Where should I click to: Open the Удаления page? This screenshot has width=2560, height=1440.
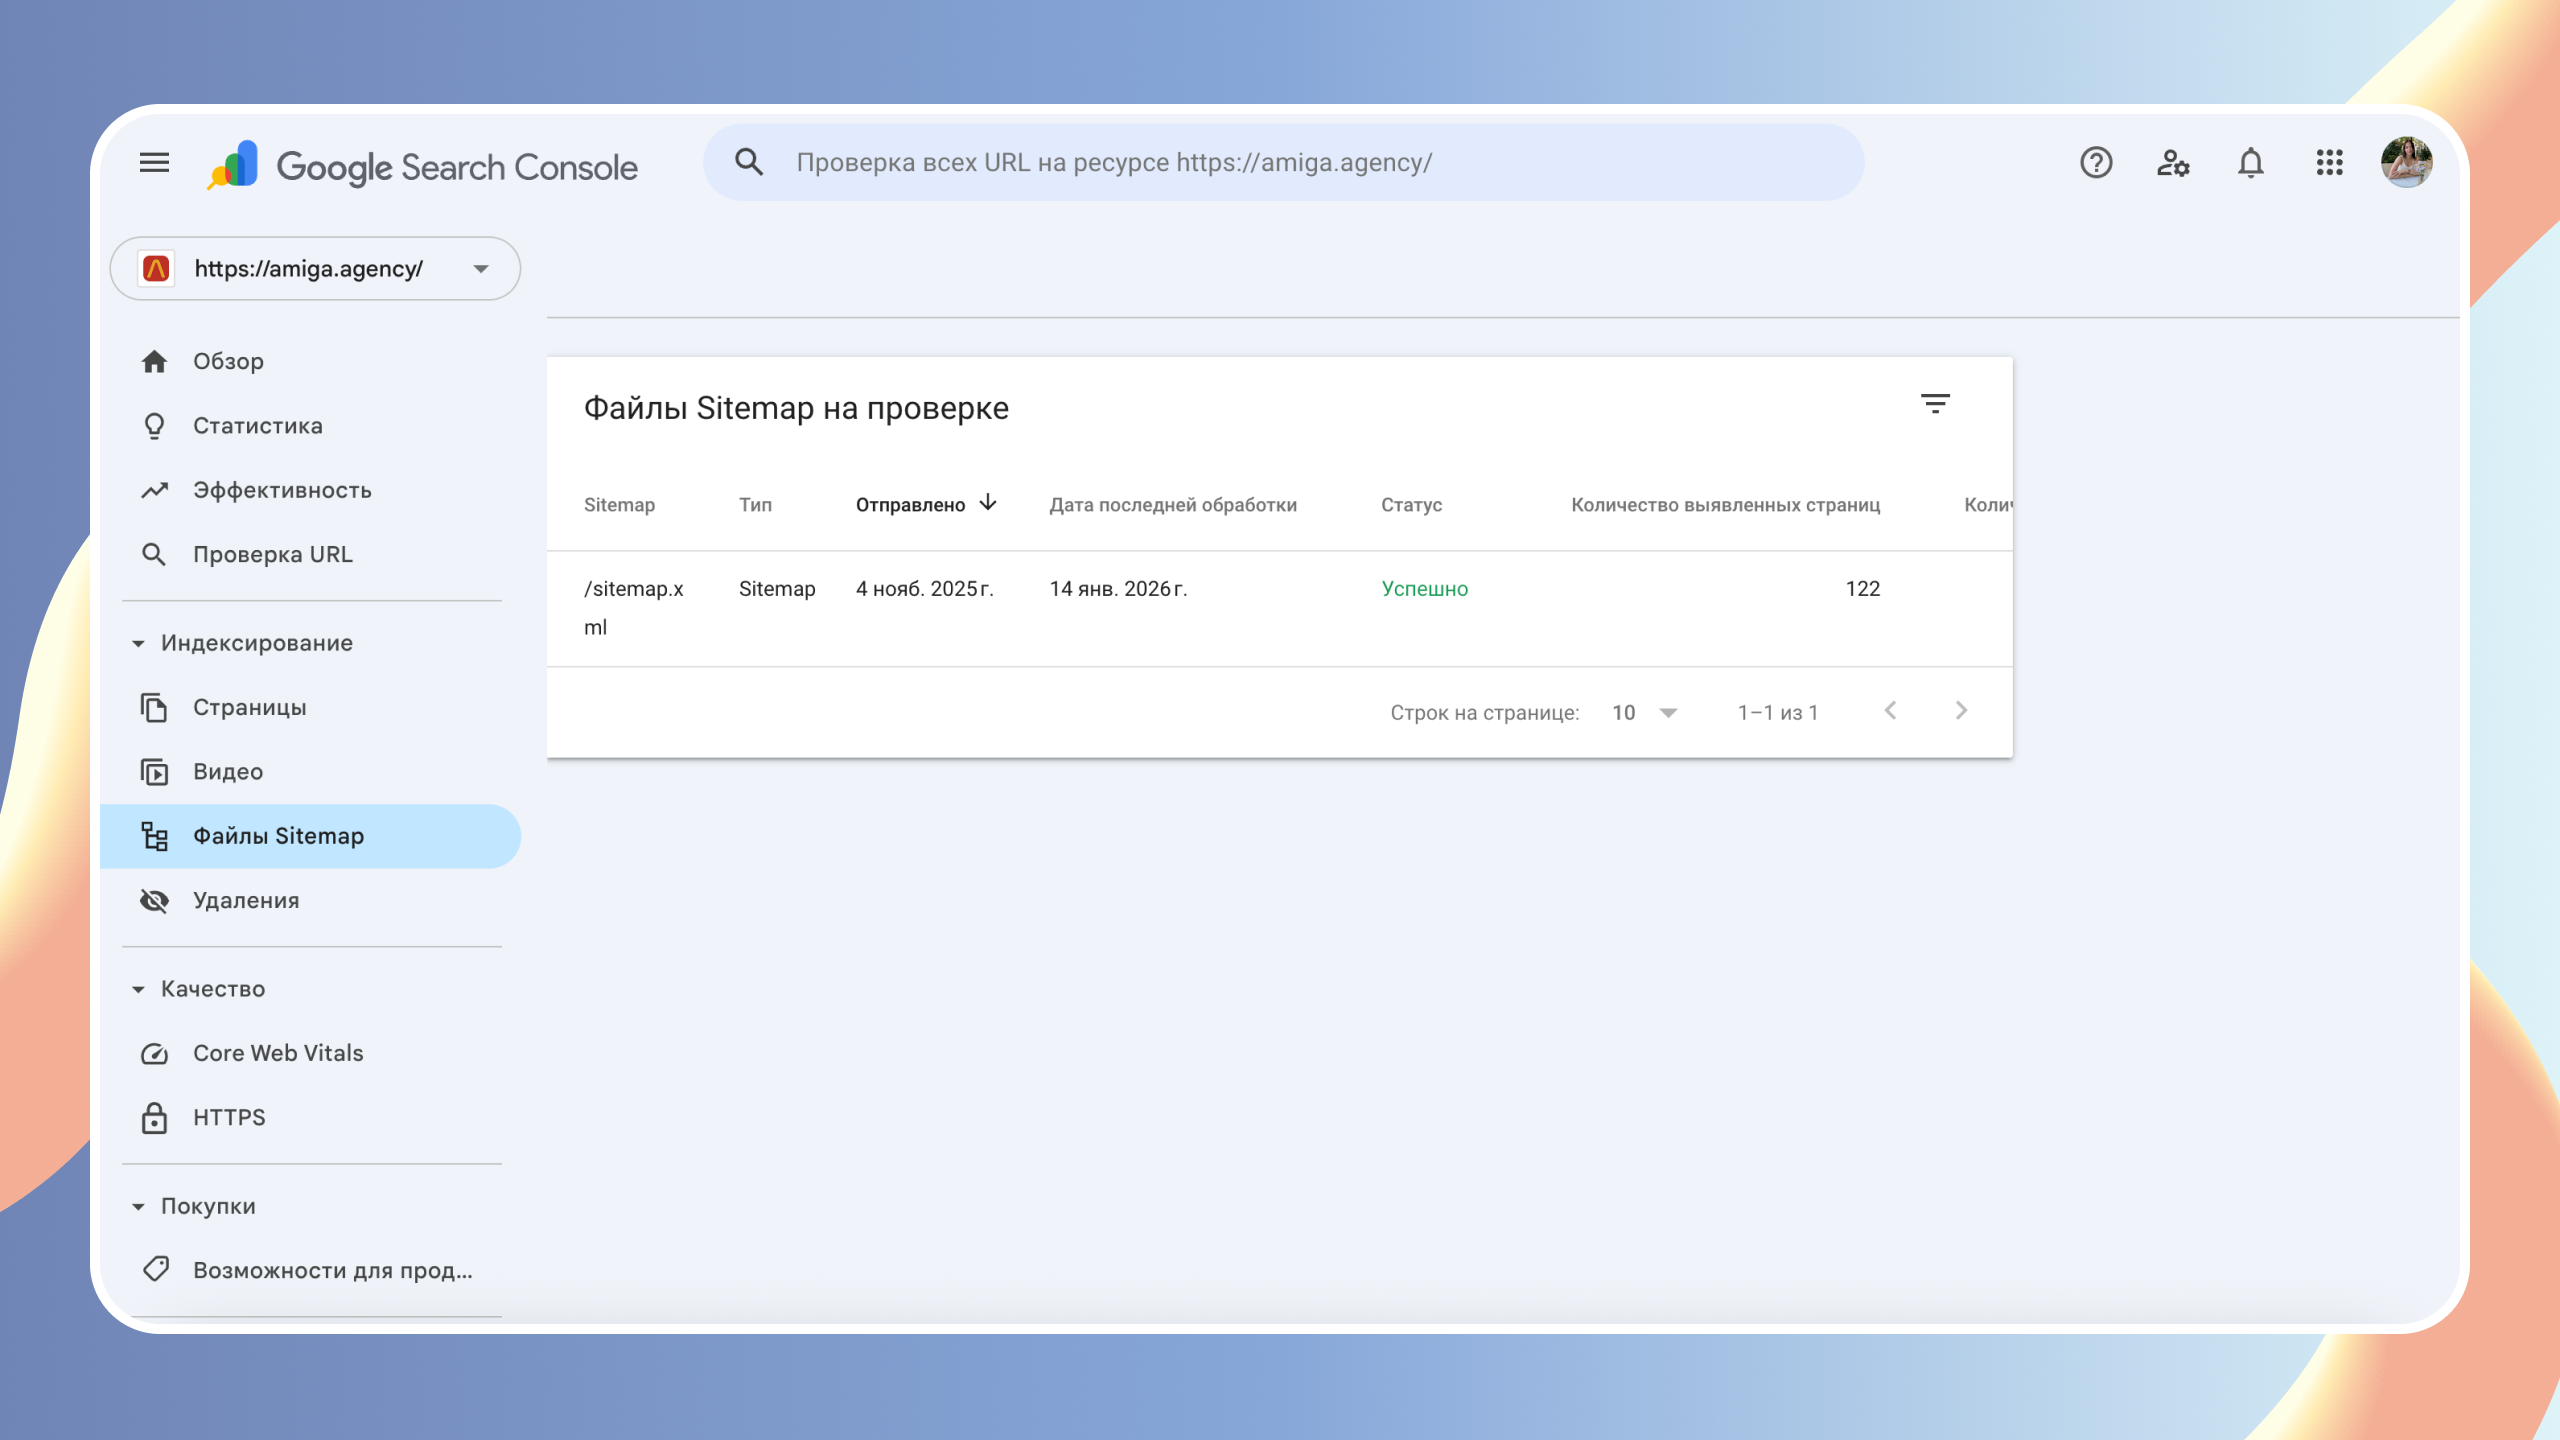point(246,900)
